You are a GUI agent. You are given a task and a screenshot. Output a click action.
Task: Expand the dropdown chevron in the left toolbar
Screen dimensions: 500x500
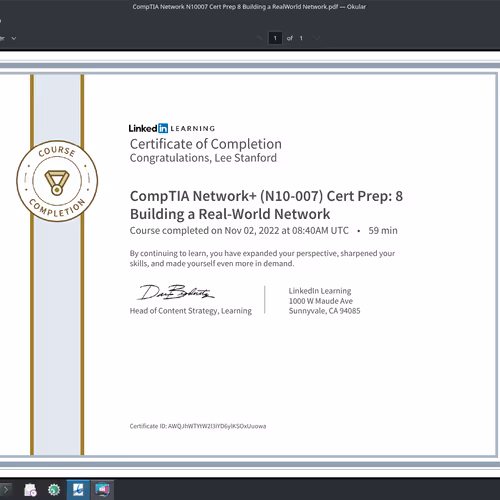14,38
